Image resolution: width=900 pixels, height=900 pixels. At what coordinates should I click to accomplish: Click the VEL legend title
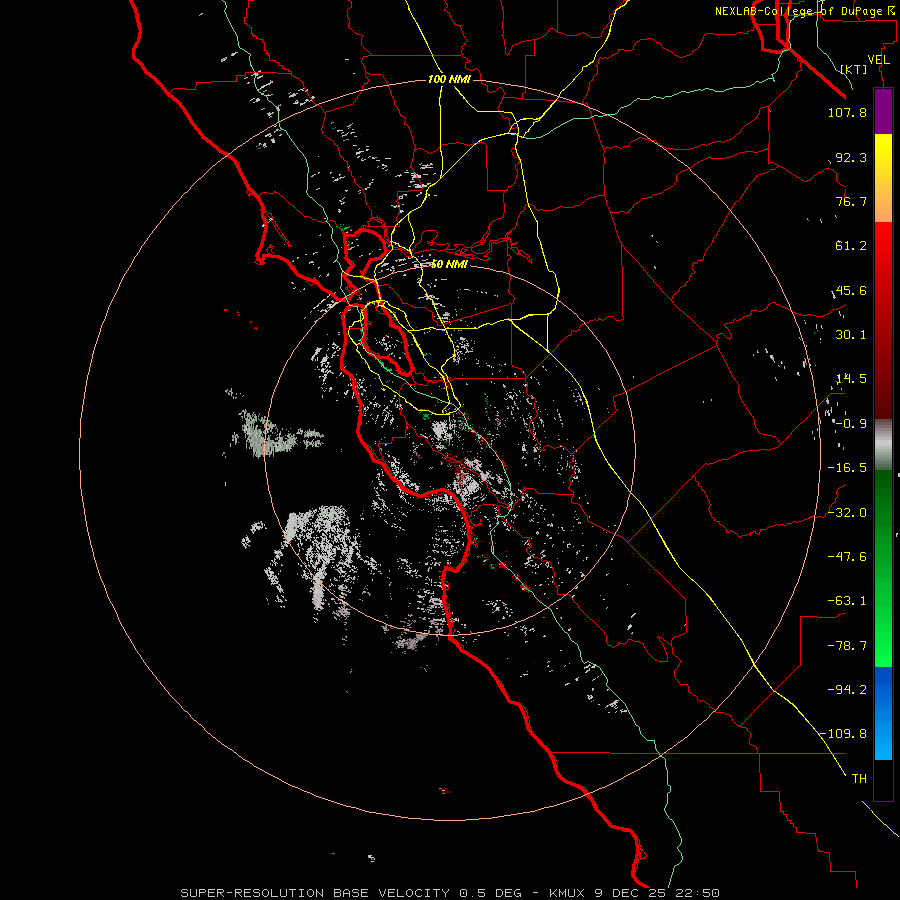click(x=878, y=59)
